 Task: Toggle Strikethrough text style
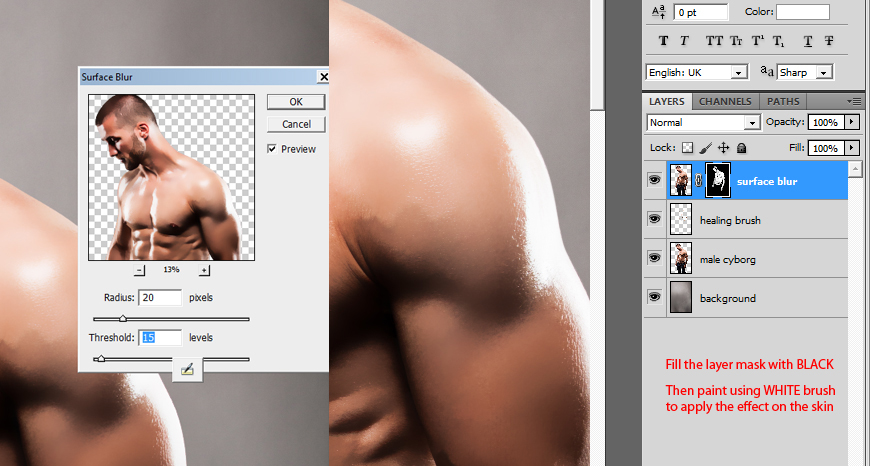tap(829, 40)
